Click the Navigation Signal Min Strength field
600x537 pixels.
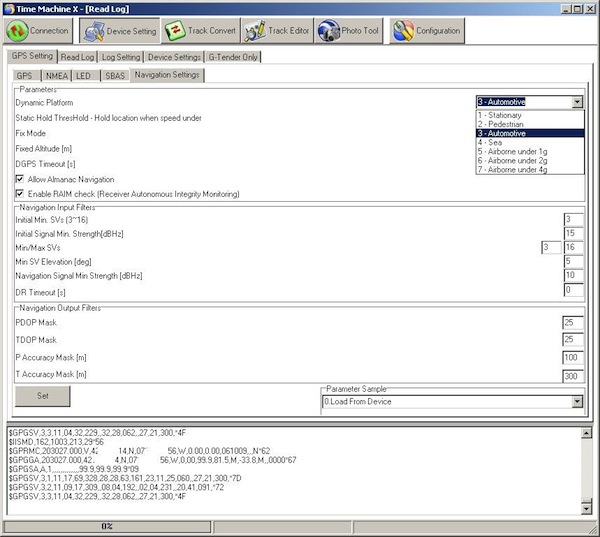pos(573,275)
